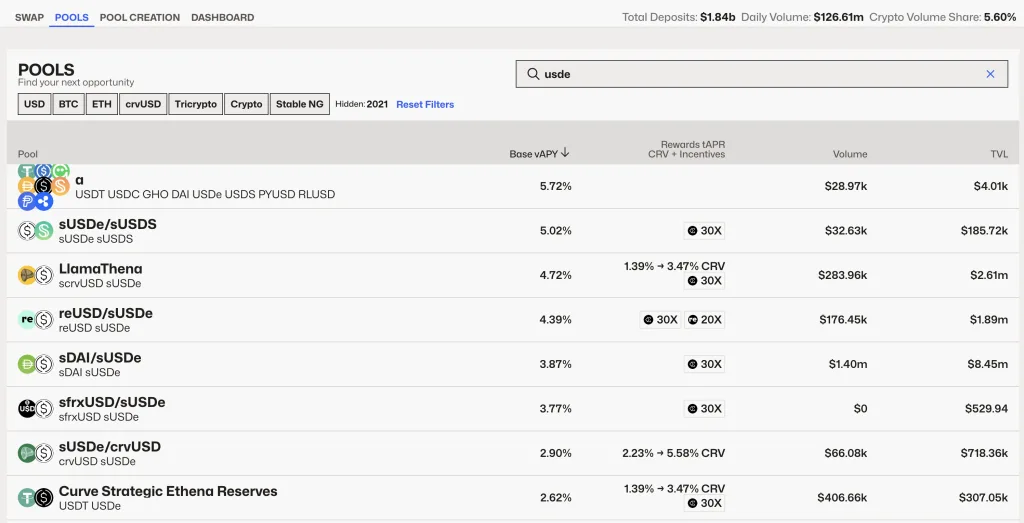Open the SWAP tab

(29, 18)
